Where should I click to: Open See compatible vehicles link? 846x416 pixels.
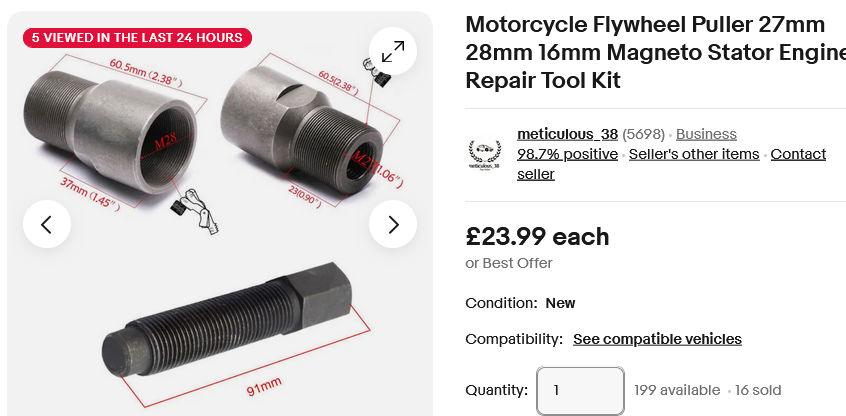pos(657,339)
